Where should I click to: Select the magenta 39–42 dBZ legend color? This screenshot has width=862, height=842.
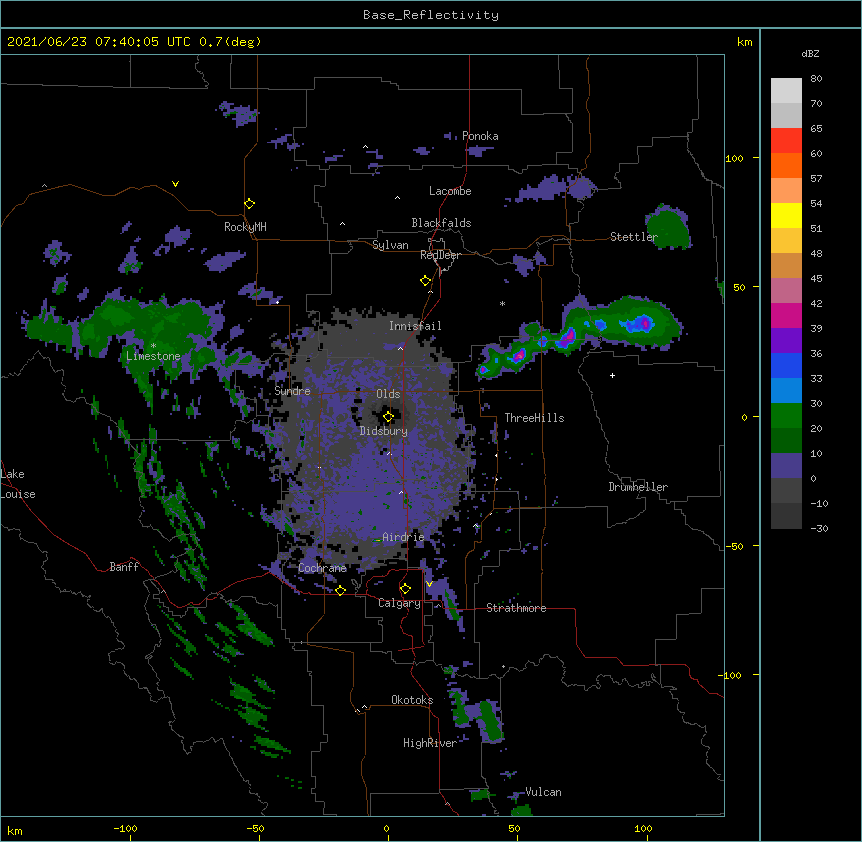786,315
